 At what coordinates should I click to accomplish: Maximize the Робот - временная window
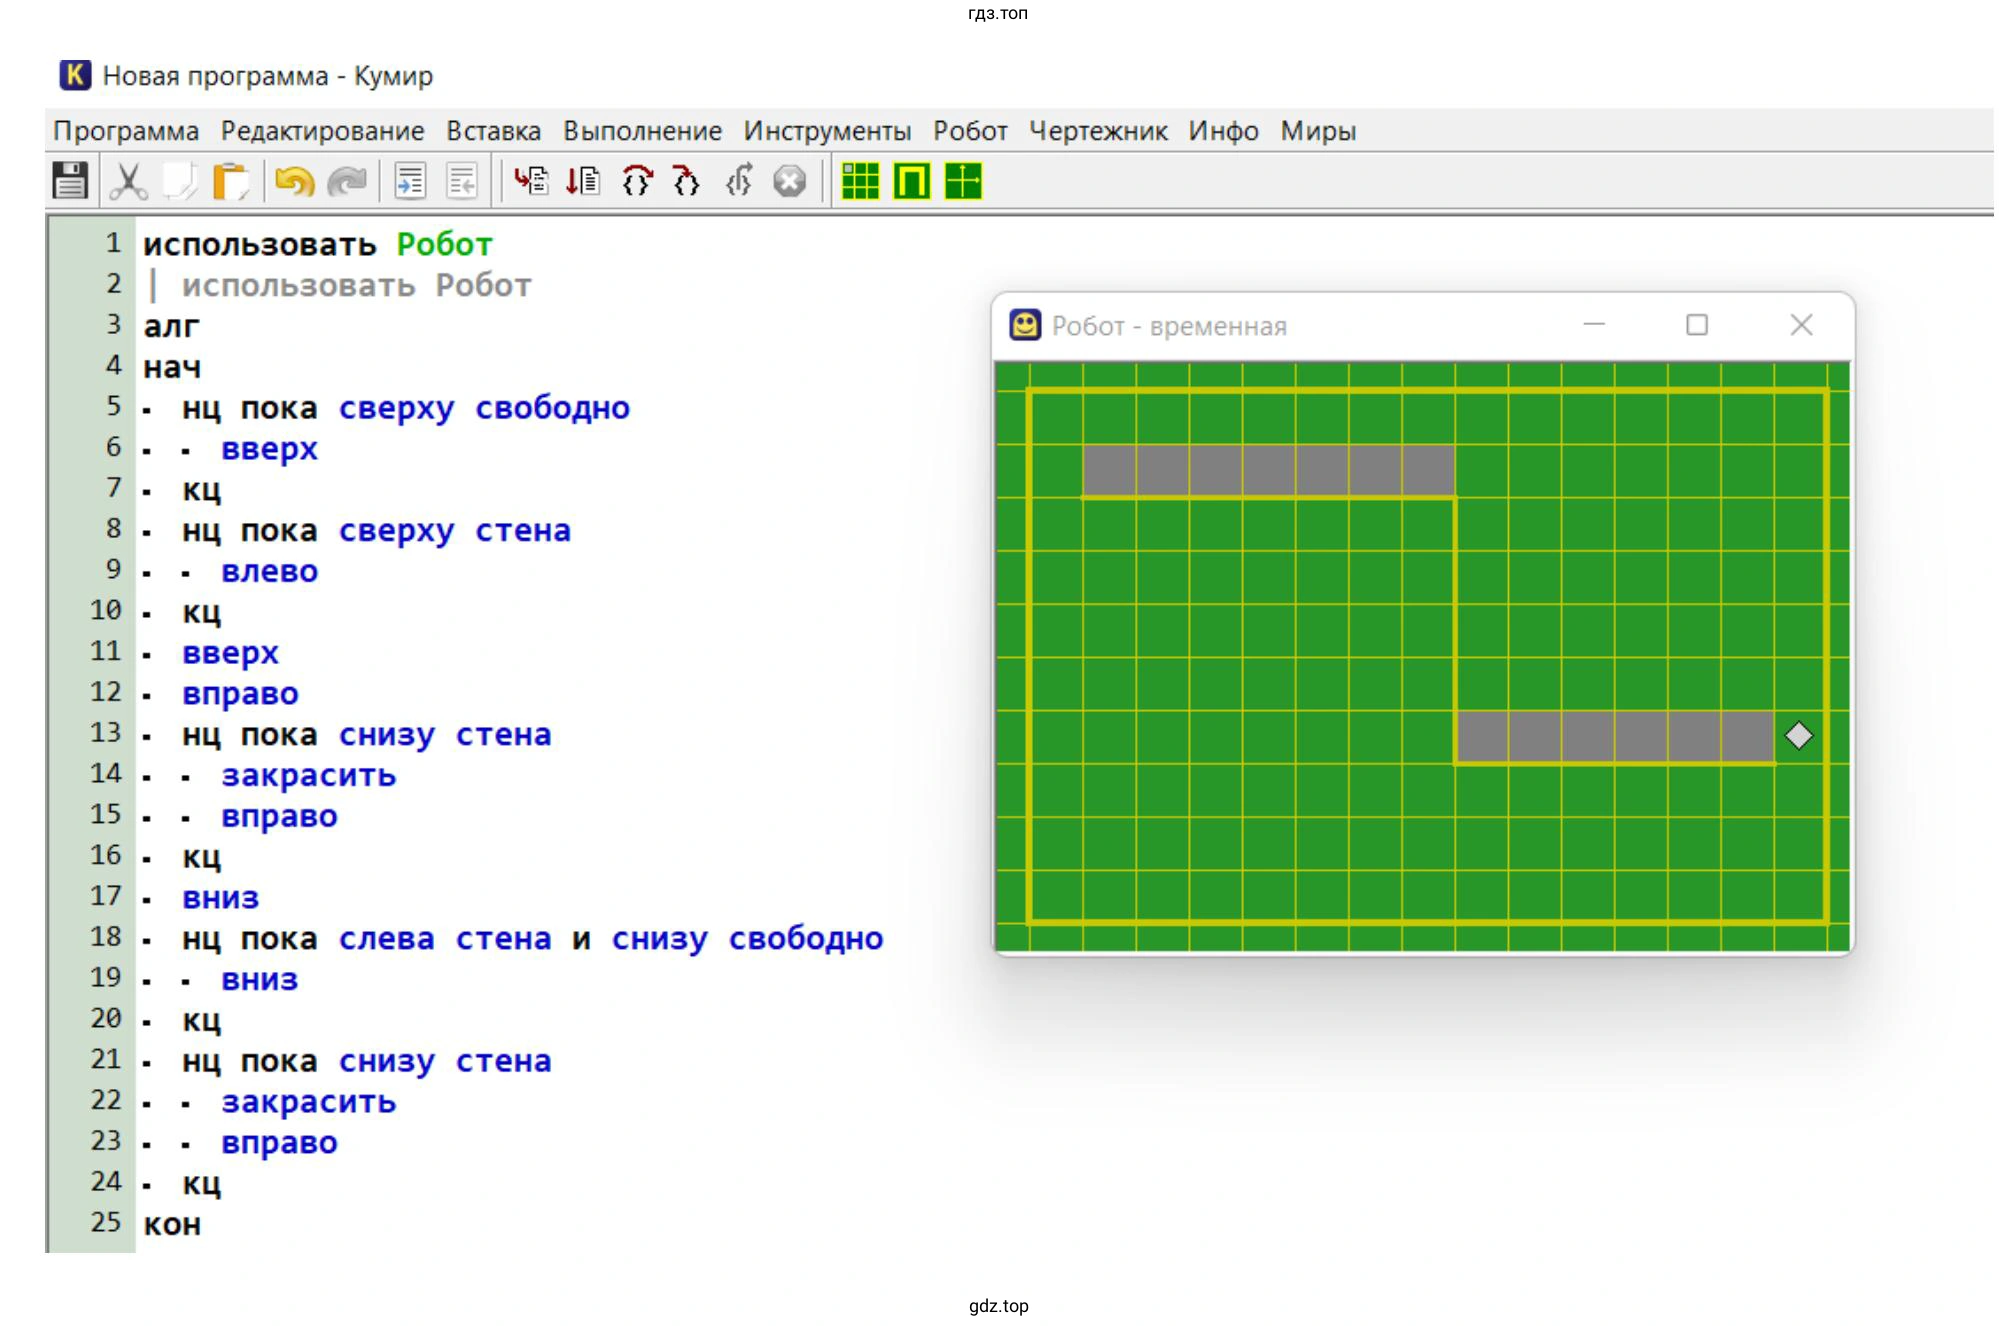[x=1696, y=325]
